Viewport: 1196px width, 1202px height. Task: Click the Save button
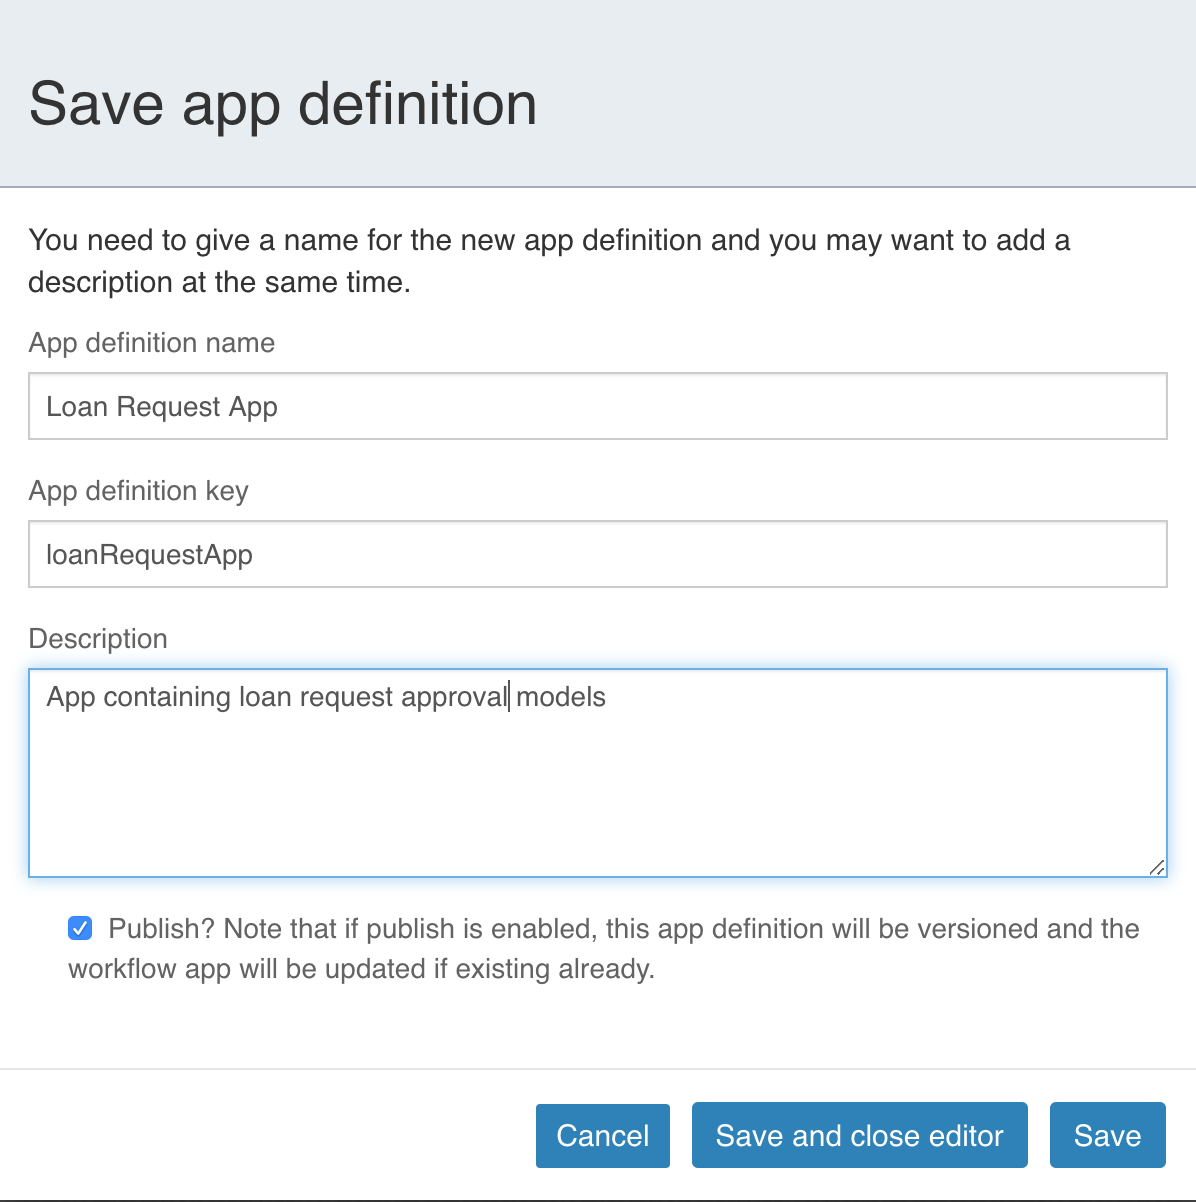(x=1107, y=1135)
